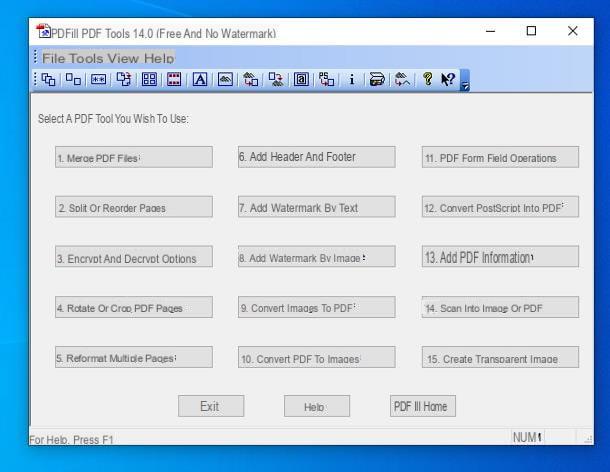Maximize the PDFill PDF Tools window

click(531, 31)
